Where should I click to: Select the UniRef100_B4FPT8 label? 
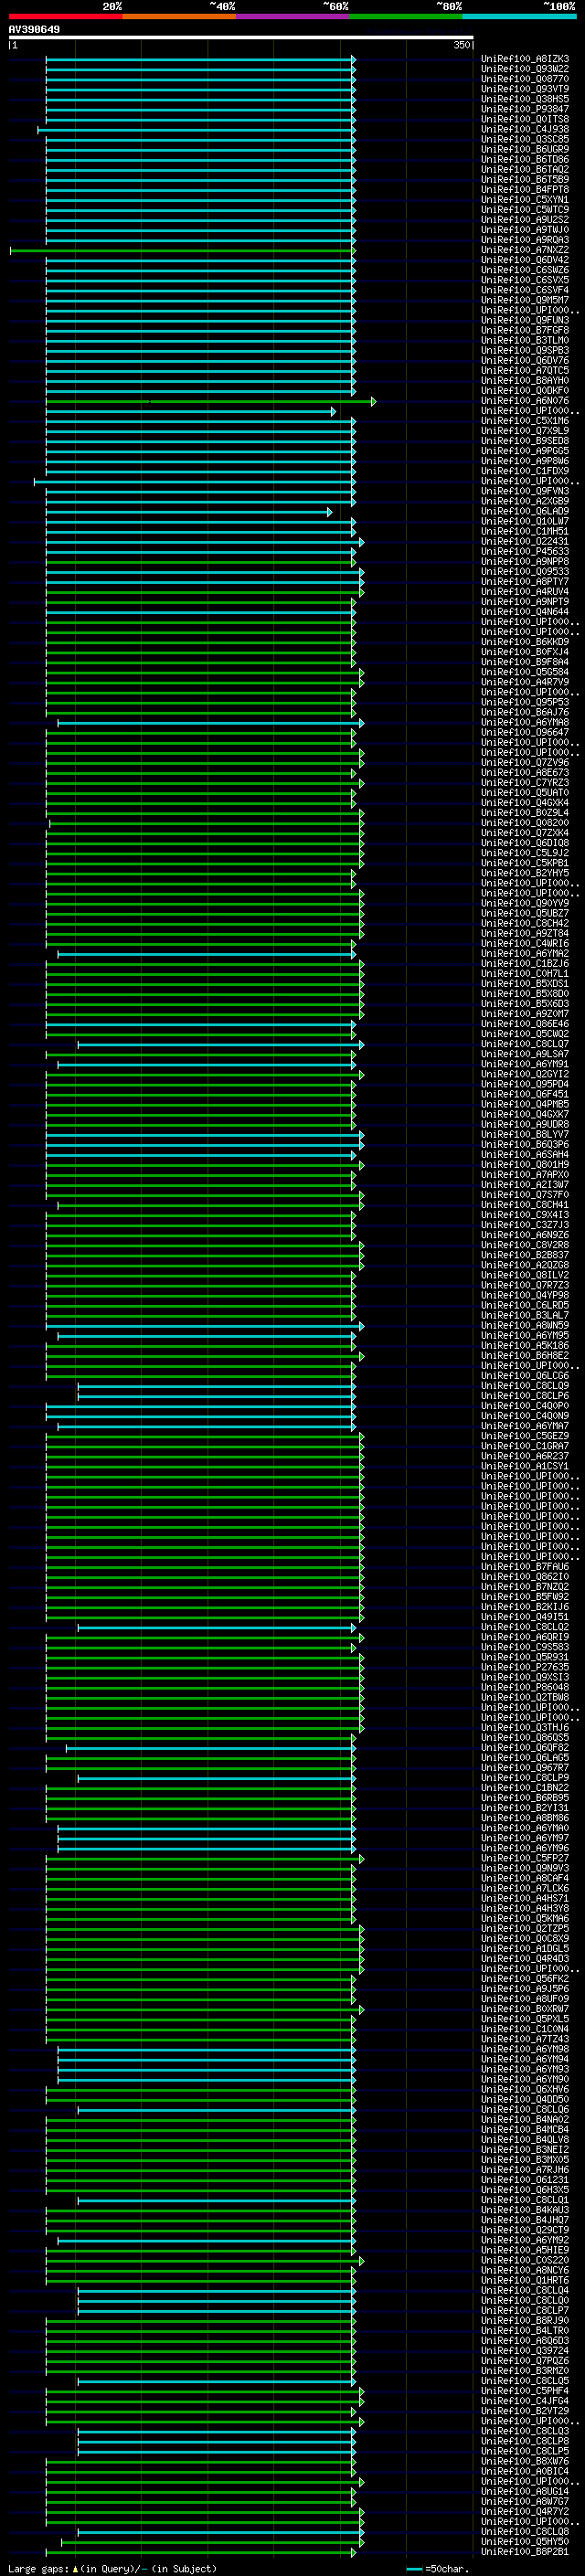click(525, 189)
